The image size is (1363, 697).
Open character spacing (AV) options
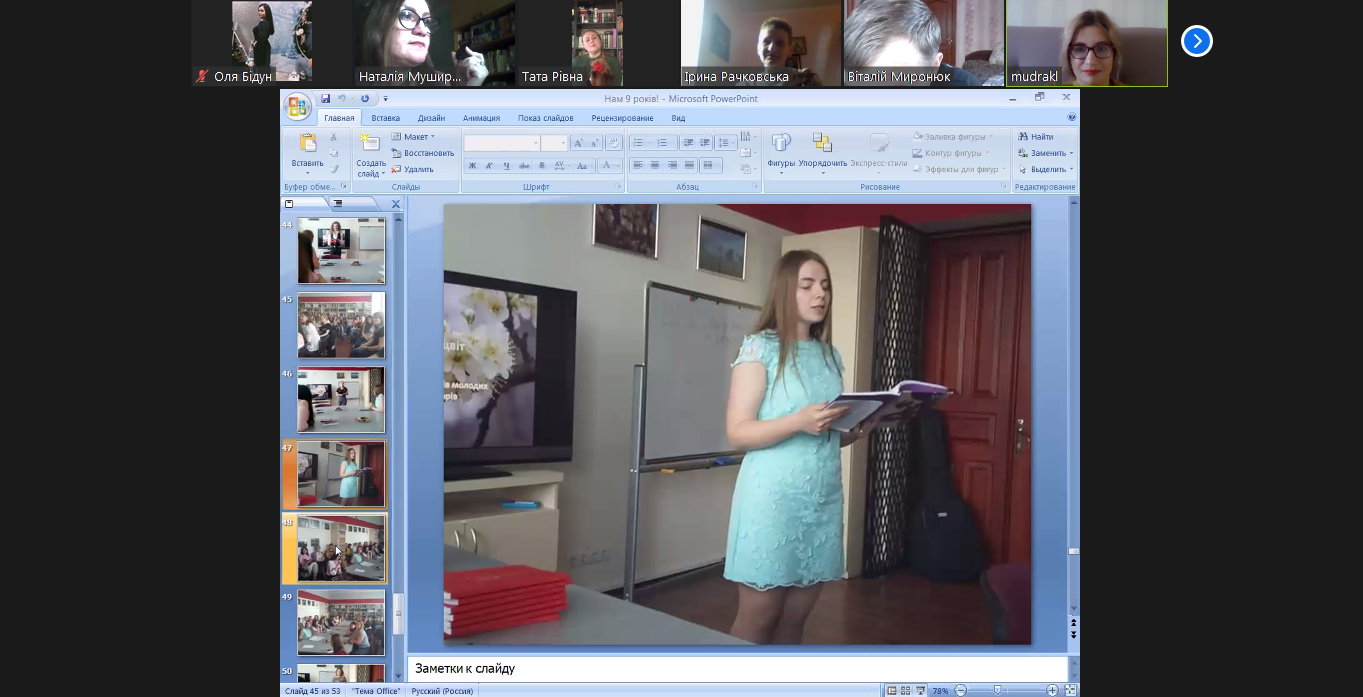561,166
